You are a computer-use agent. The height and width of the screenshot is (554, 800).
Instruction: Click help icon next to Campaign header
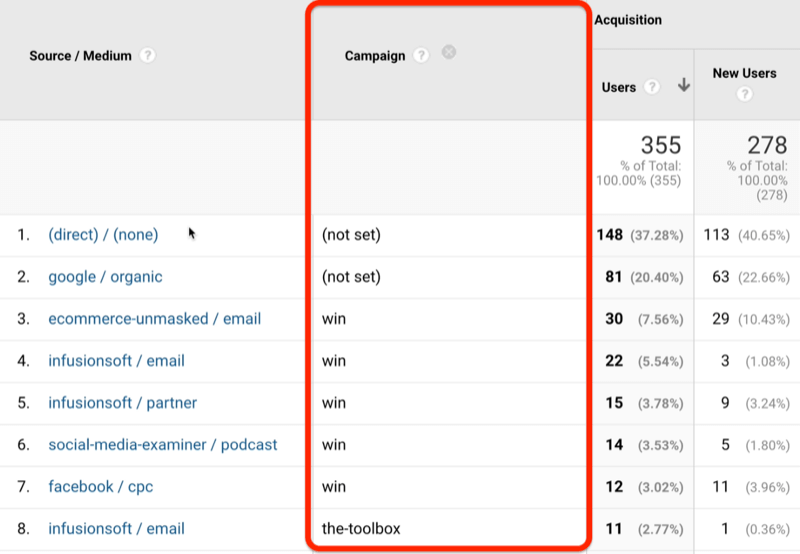421,55
